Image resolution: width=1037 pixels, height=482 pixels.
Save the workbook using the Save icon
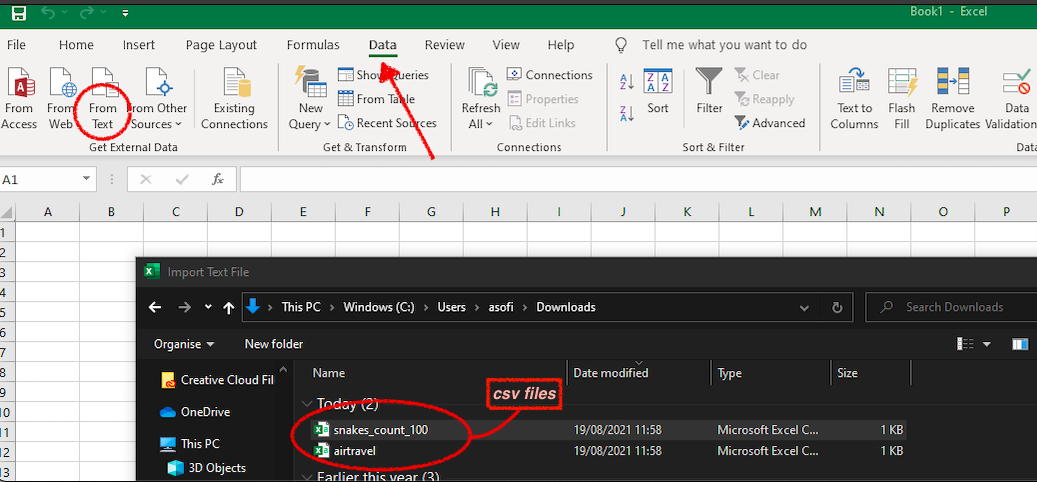tap(19, 13)
